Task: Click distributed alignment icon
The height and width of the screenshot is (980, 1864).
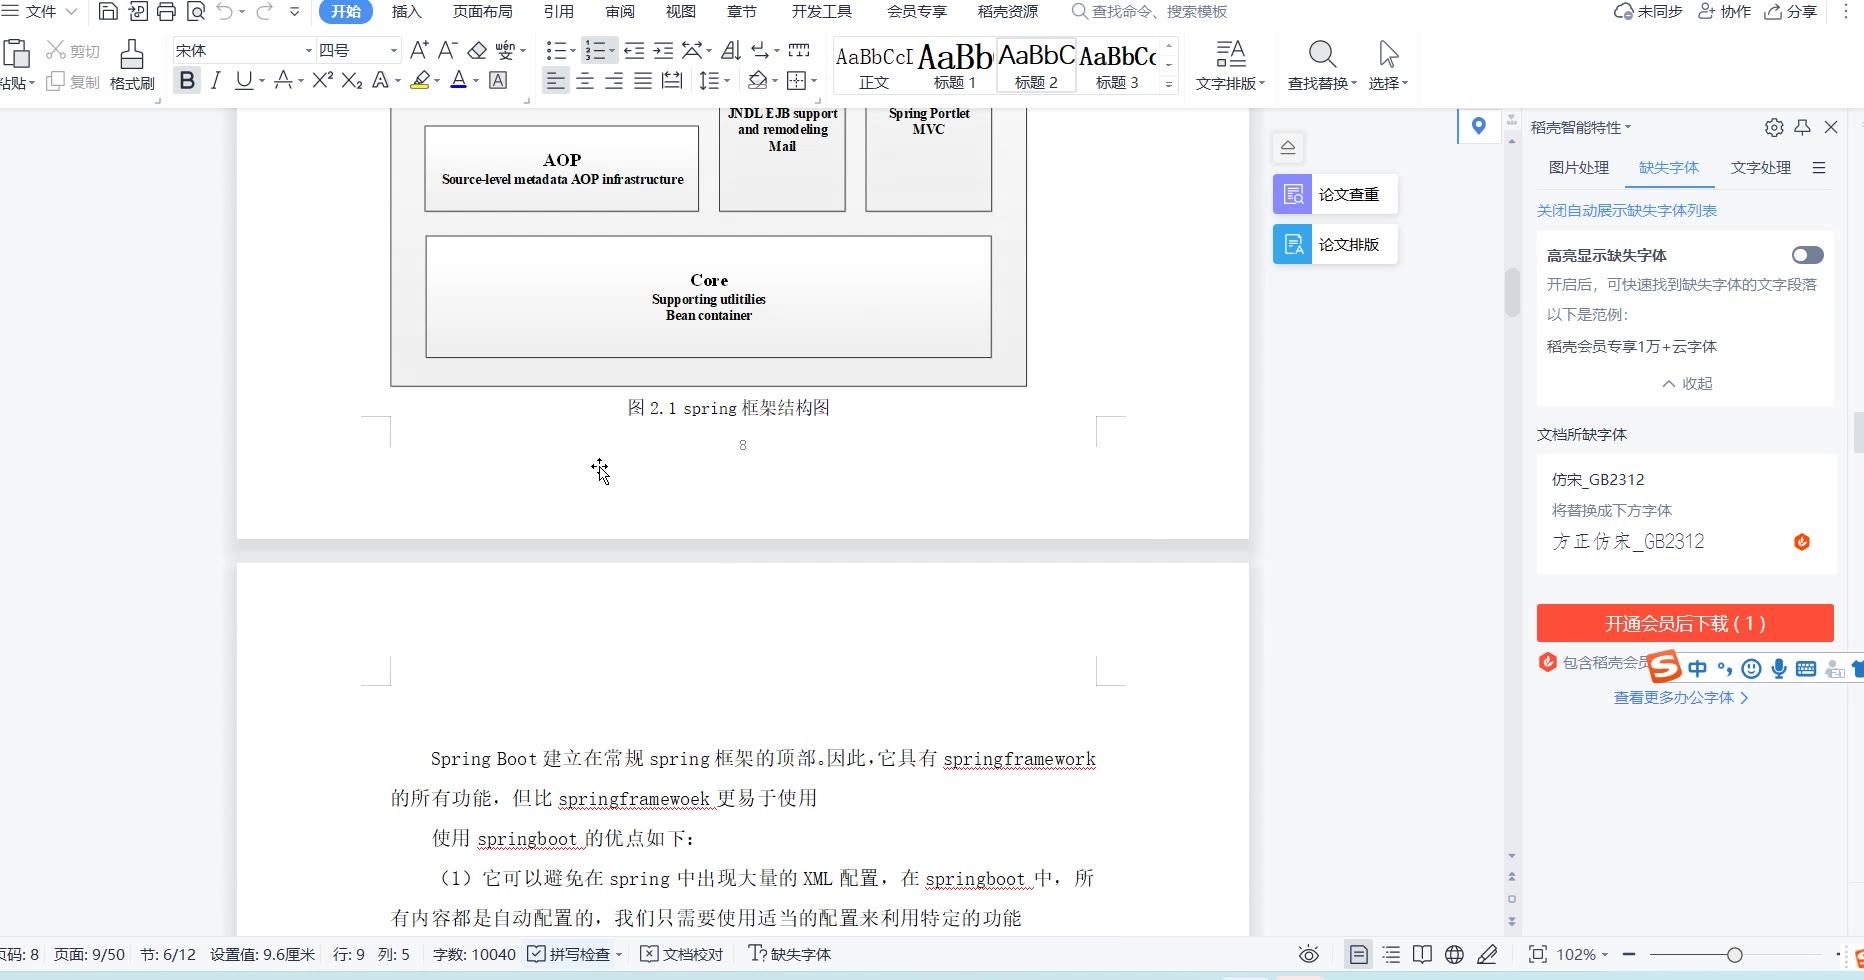Action: click(x=672, y=81)
